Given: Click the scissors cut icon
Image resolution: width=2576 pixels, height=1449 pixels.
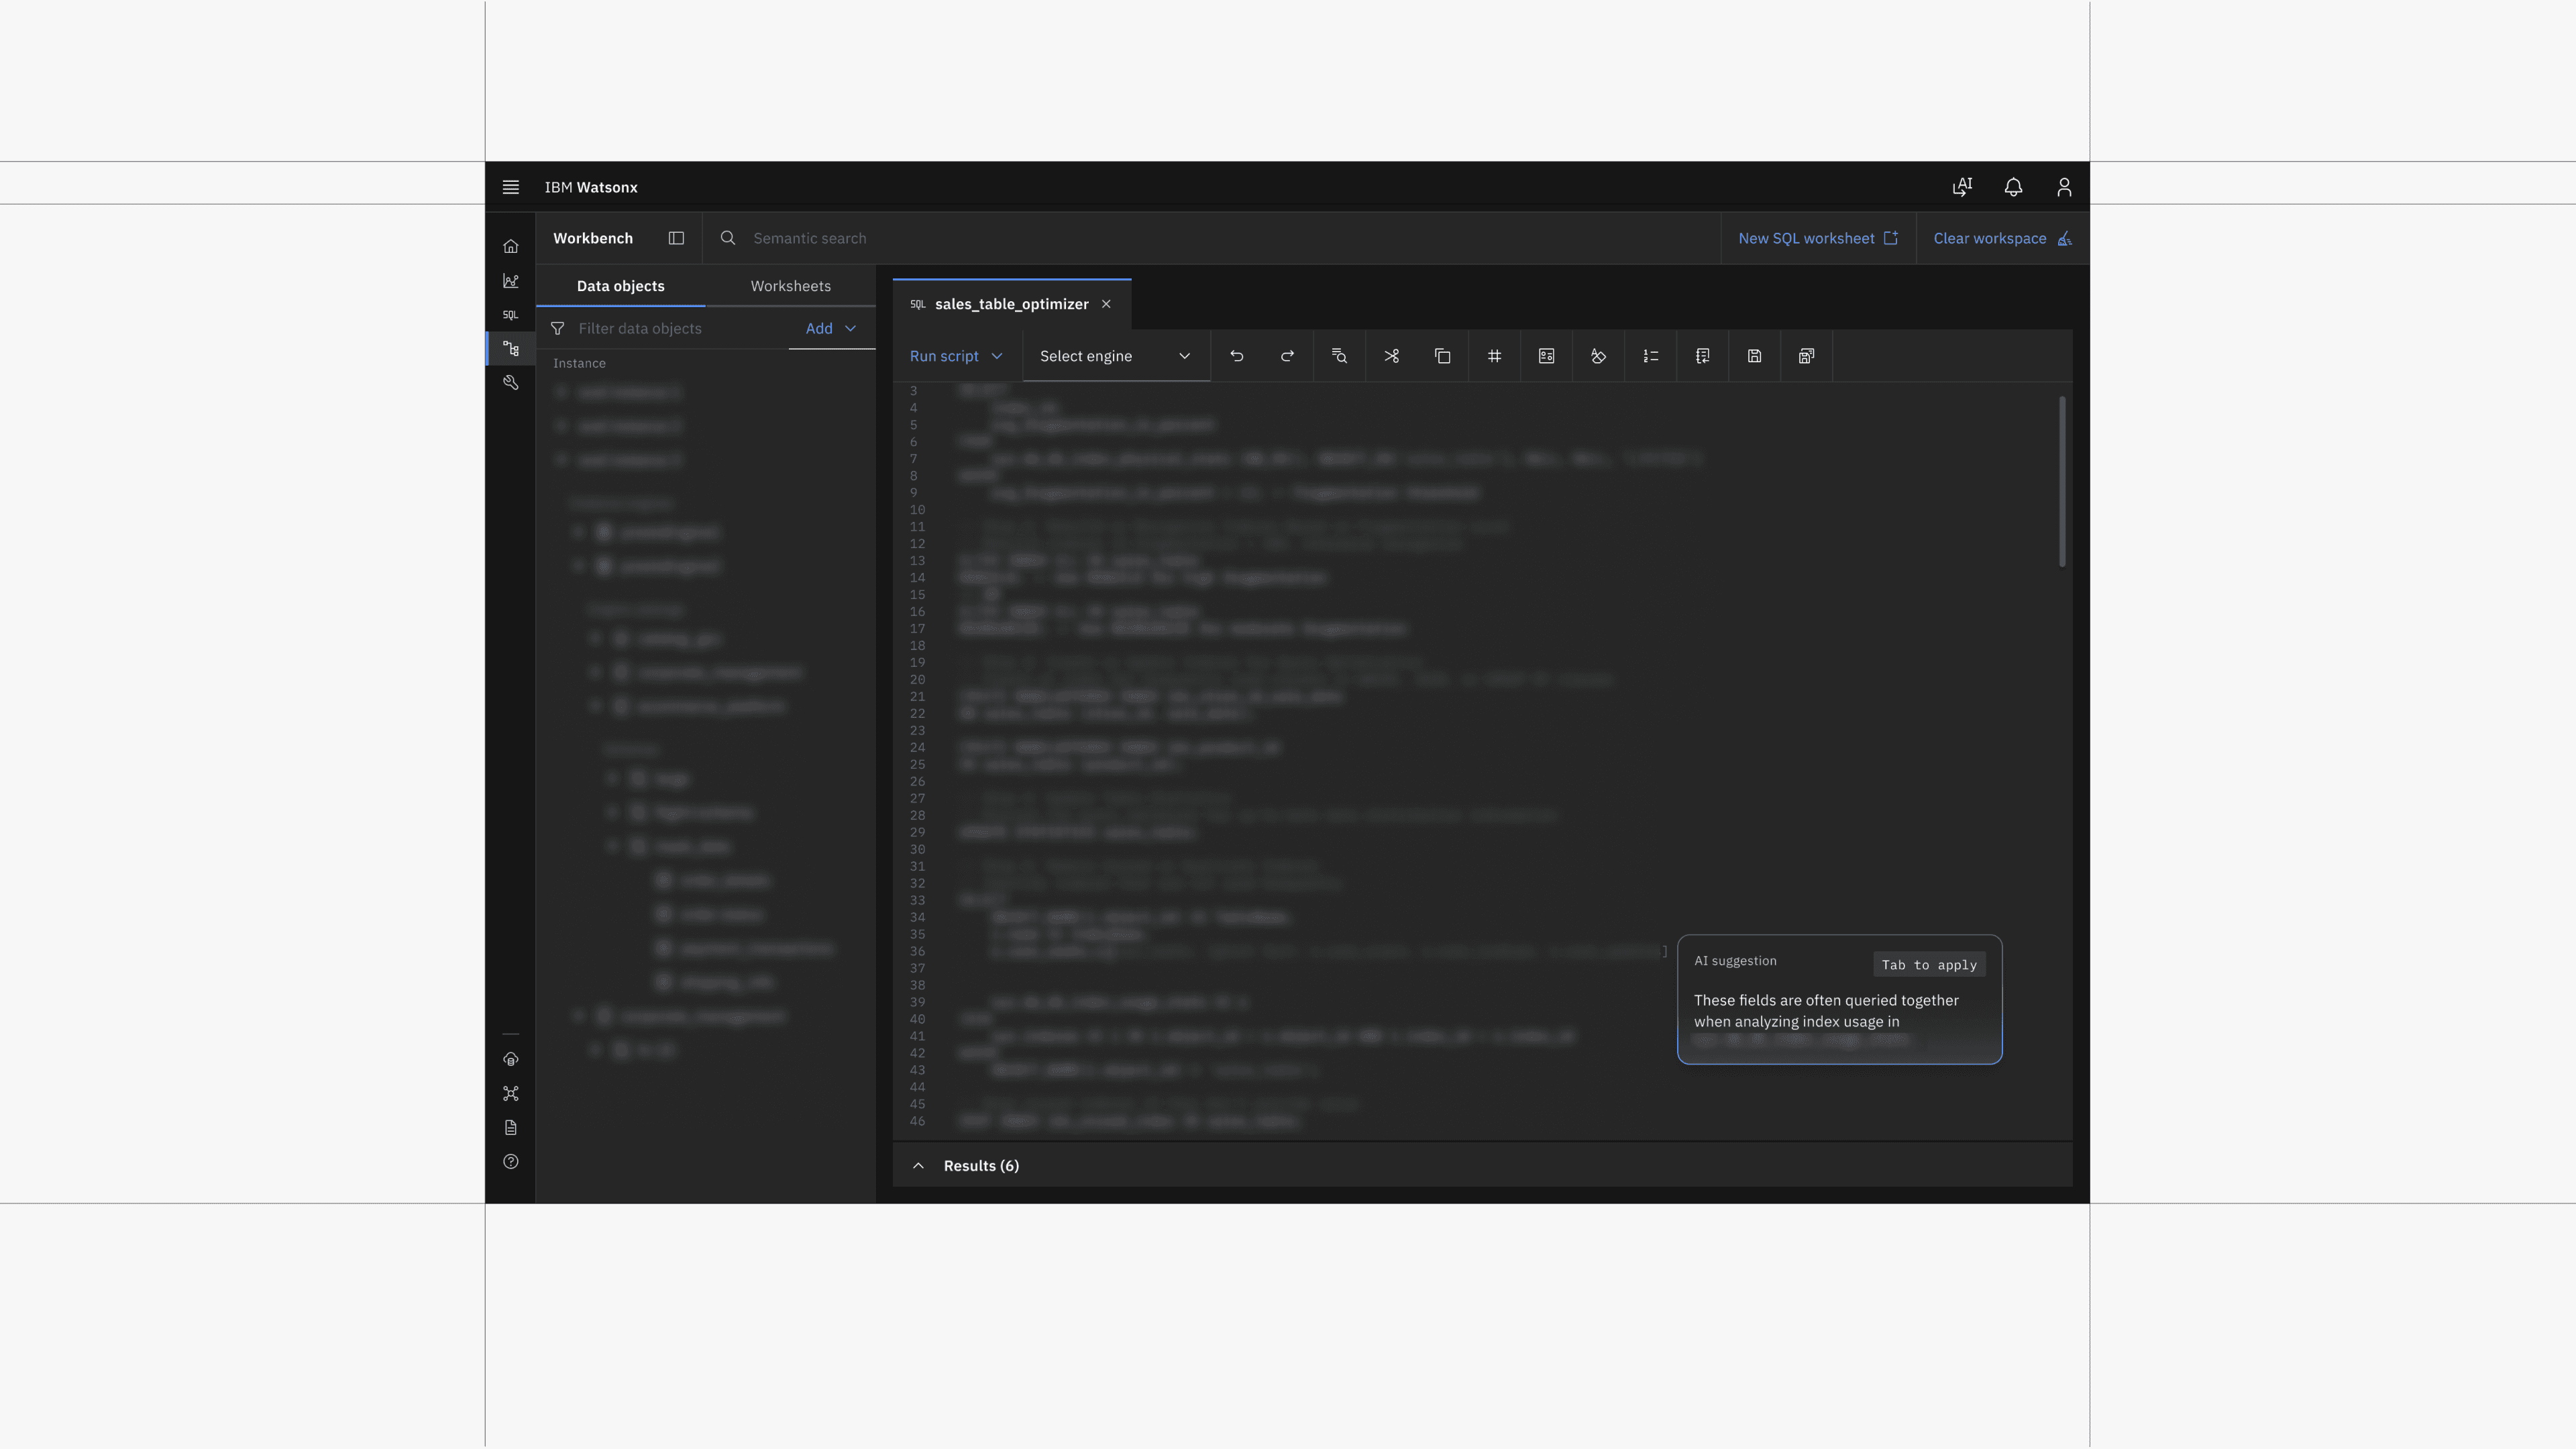Looking at the screenshot, I should click(1392, 356).
